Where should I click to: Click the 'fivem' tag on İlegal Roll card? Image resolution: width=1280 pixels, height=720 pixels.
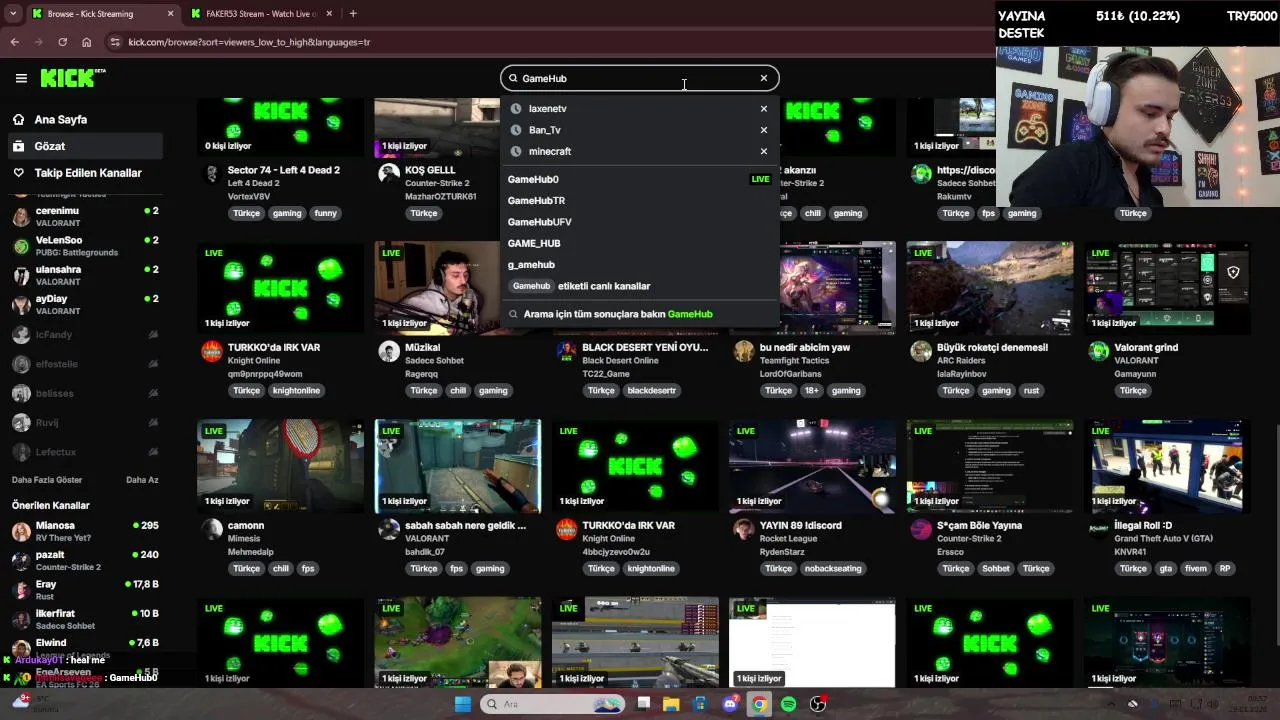pyautogui.click(x=1195, y=569)
